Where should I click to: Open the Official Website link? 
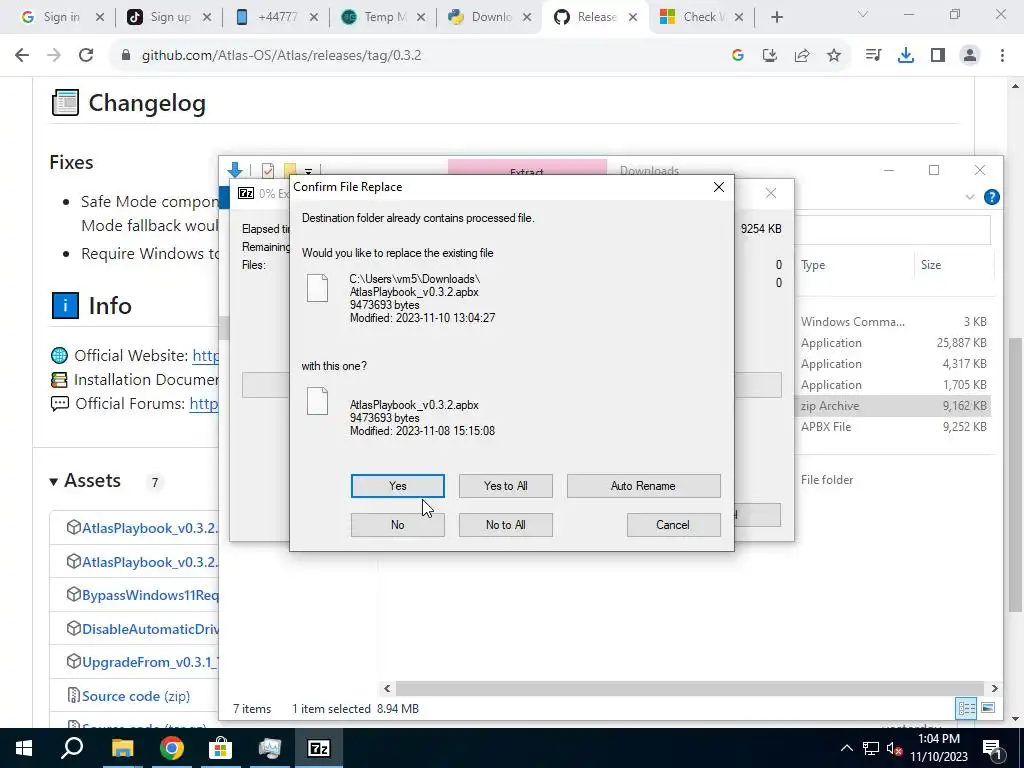(x=205, y=355)
